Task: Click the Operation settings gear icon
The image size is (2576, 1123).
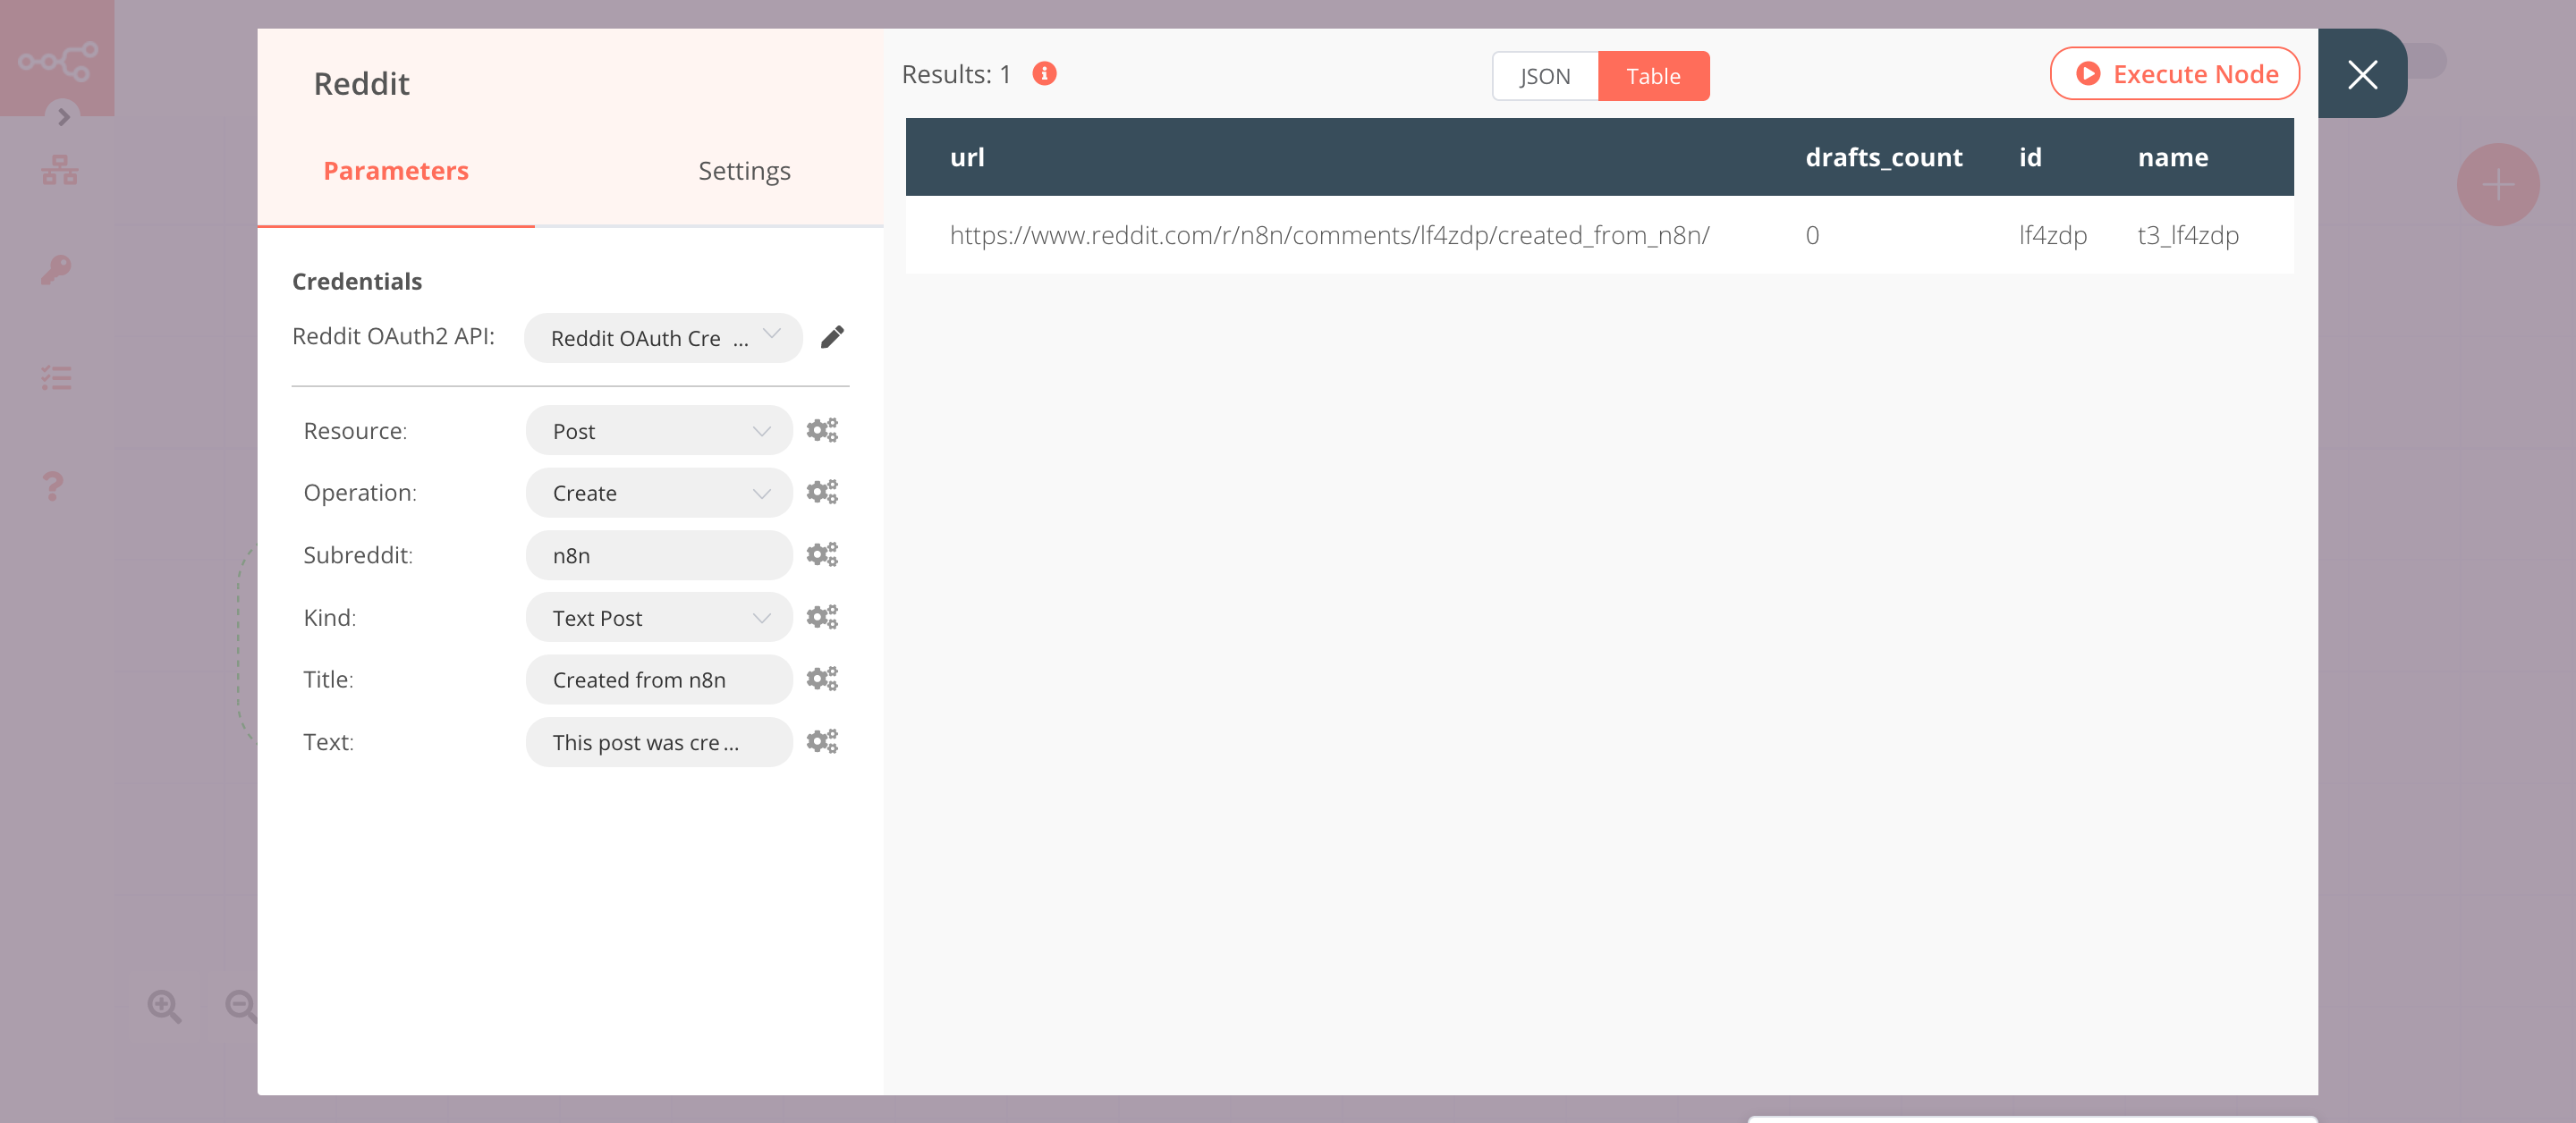Action: click(821, 493)
